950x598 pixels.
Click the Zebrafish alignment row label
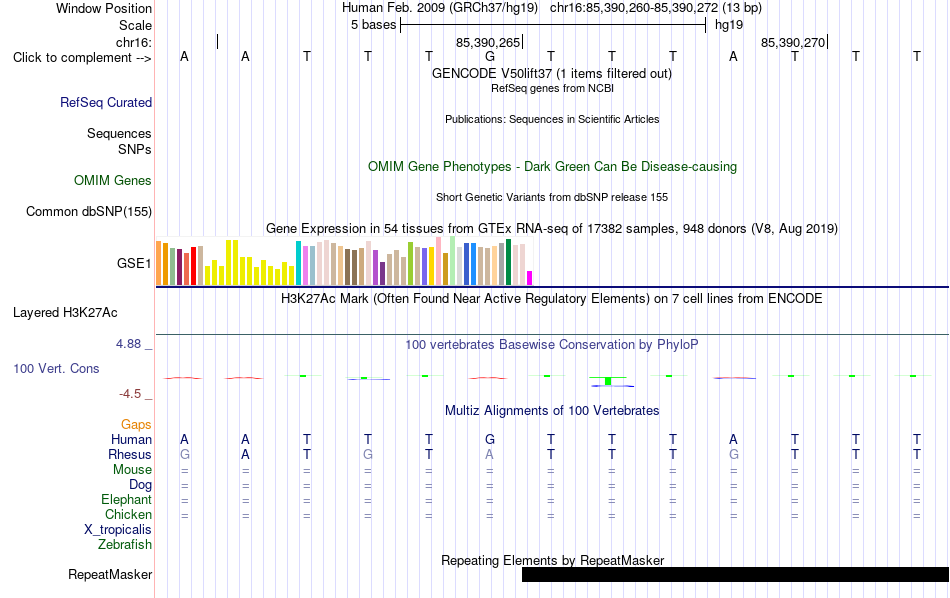point(125,544)
